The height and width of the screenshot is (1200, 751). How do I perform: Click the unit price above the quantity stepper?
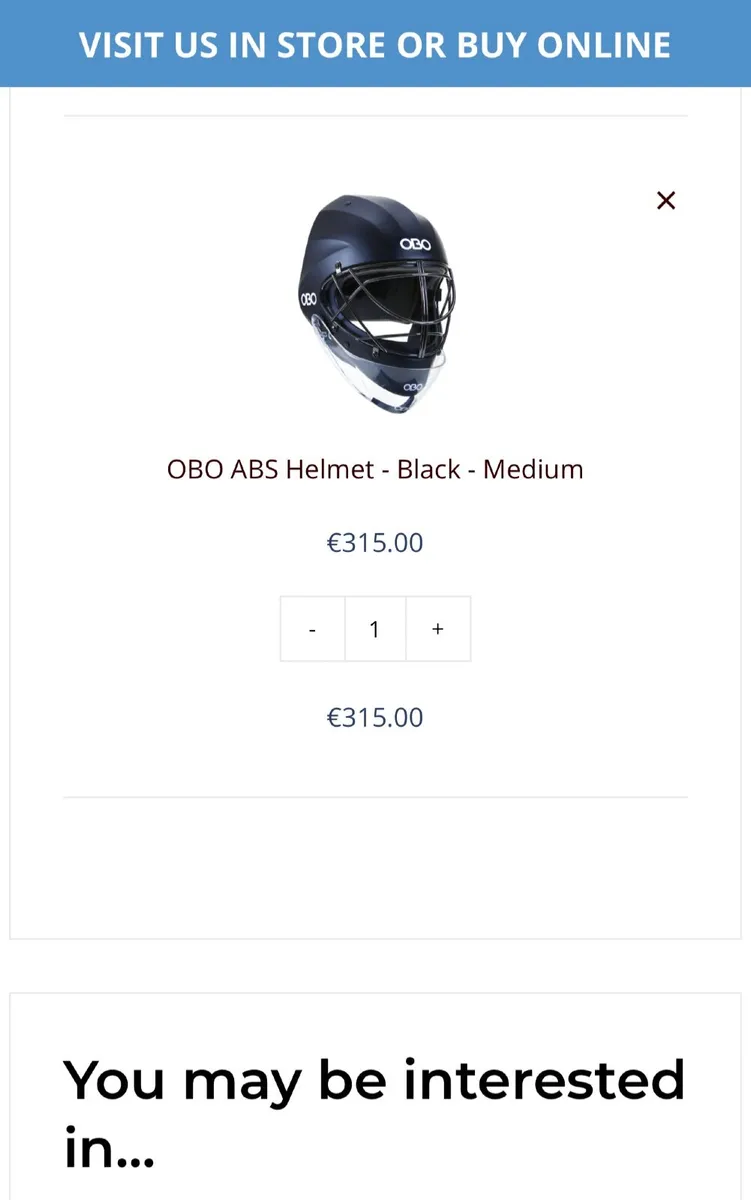(x=375, y=543)
